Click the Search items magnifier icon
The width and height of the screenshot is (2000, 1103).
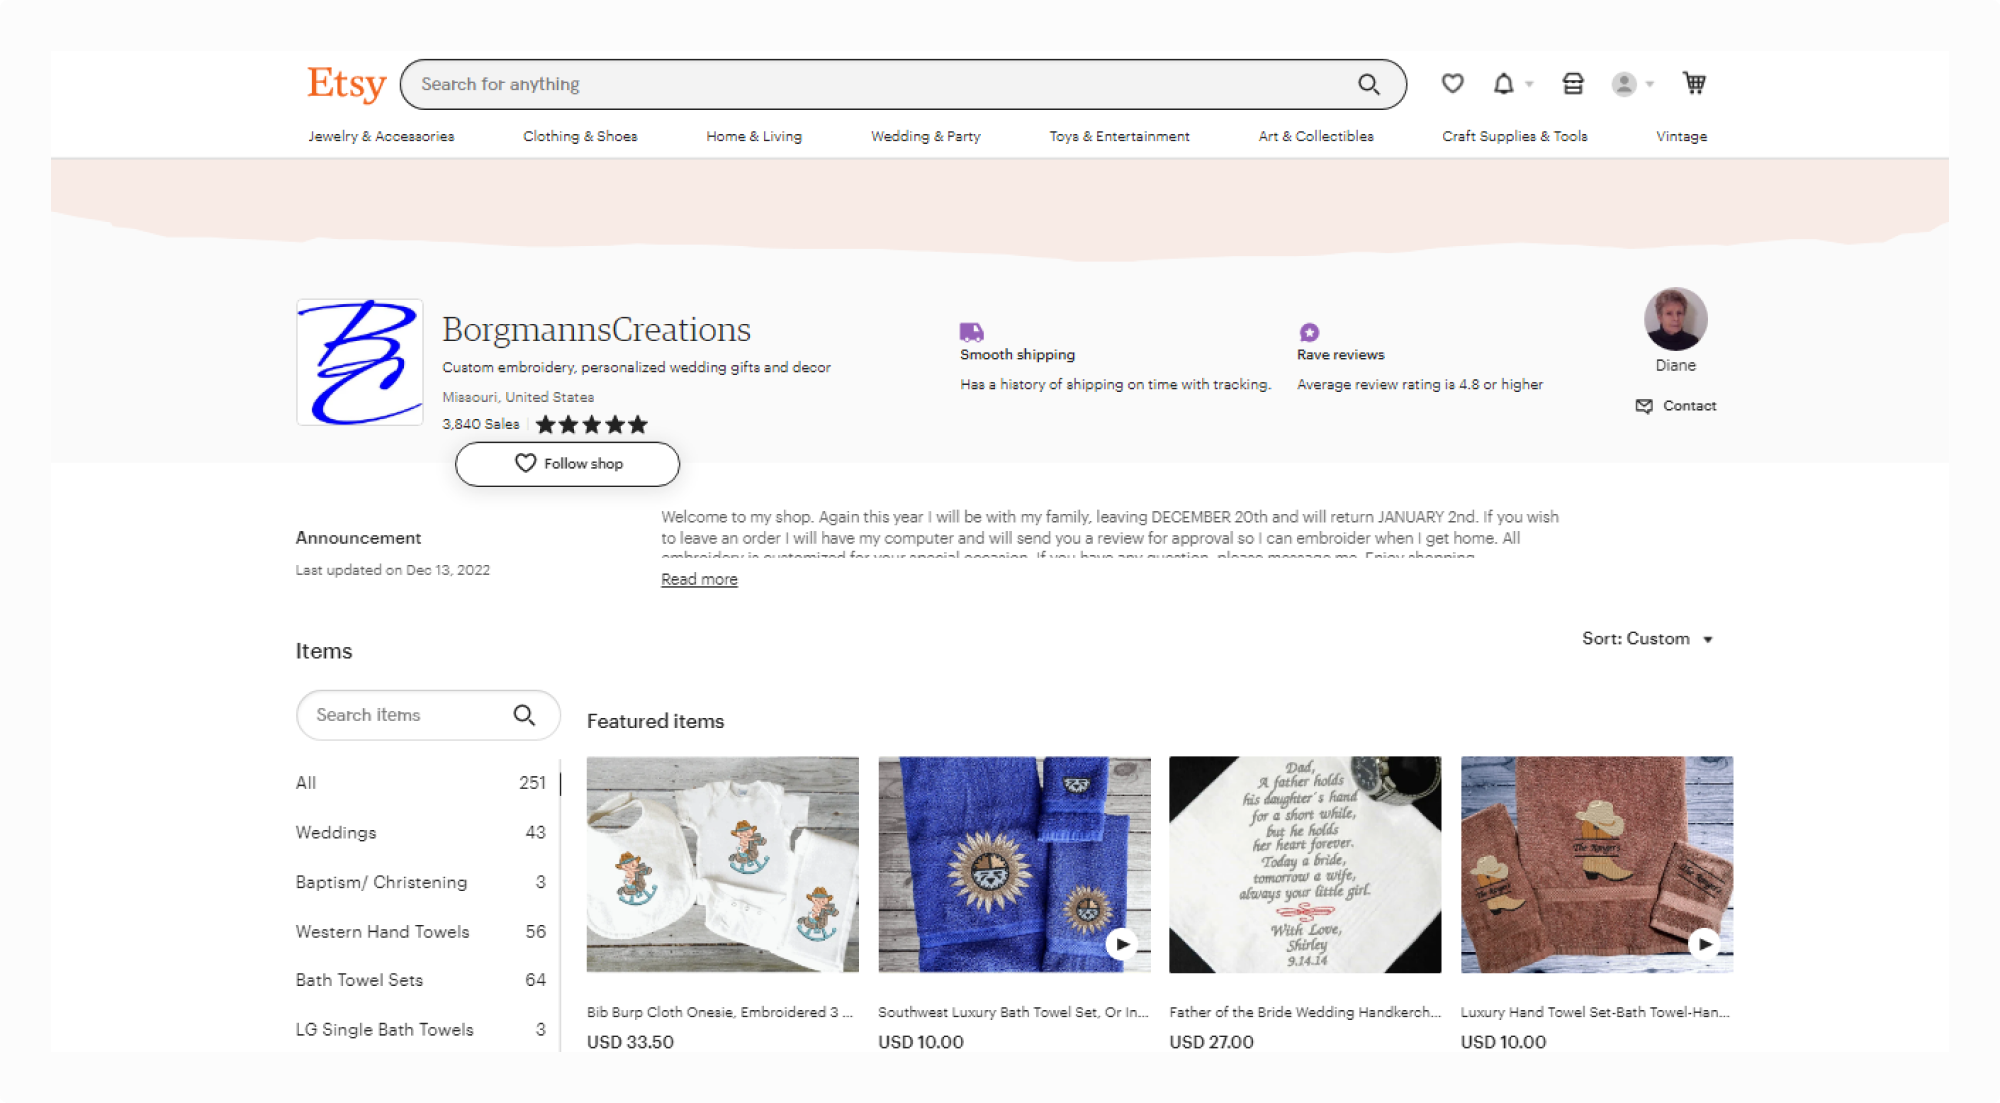pyautogui.click(x=524, y=715)
